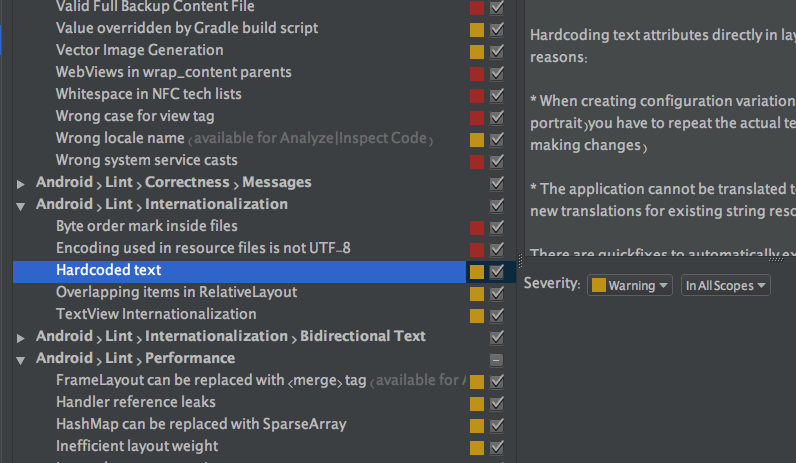
Task: Toggle checkbox for Overlapping items in RelativeLayout
Action: pos(497,293)
